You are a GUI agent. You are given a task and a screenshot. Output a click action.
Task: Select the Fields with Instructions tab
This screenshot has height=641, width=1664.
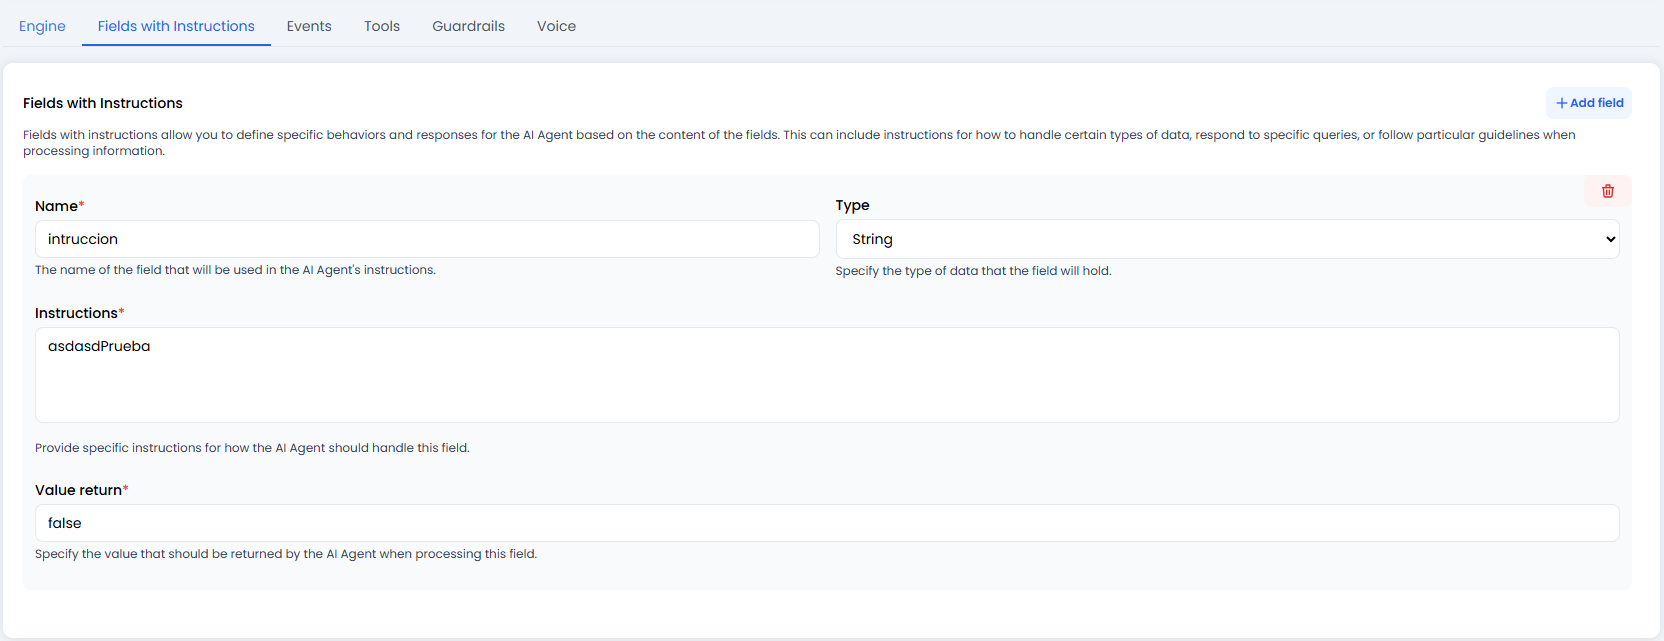[176, 26]
